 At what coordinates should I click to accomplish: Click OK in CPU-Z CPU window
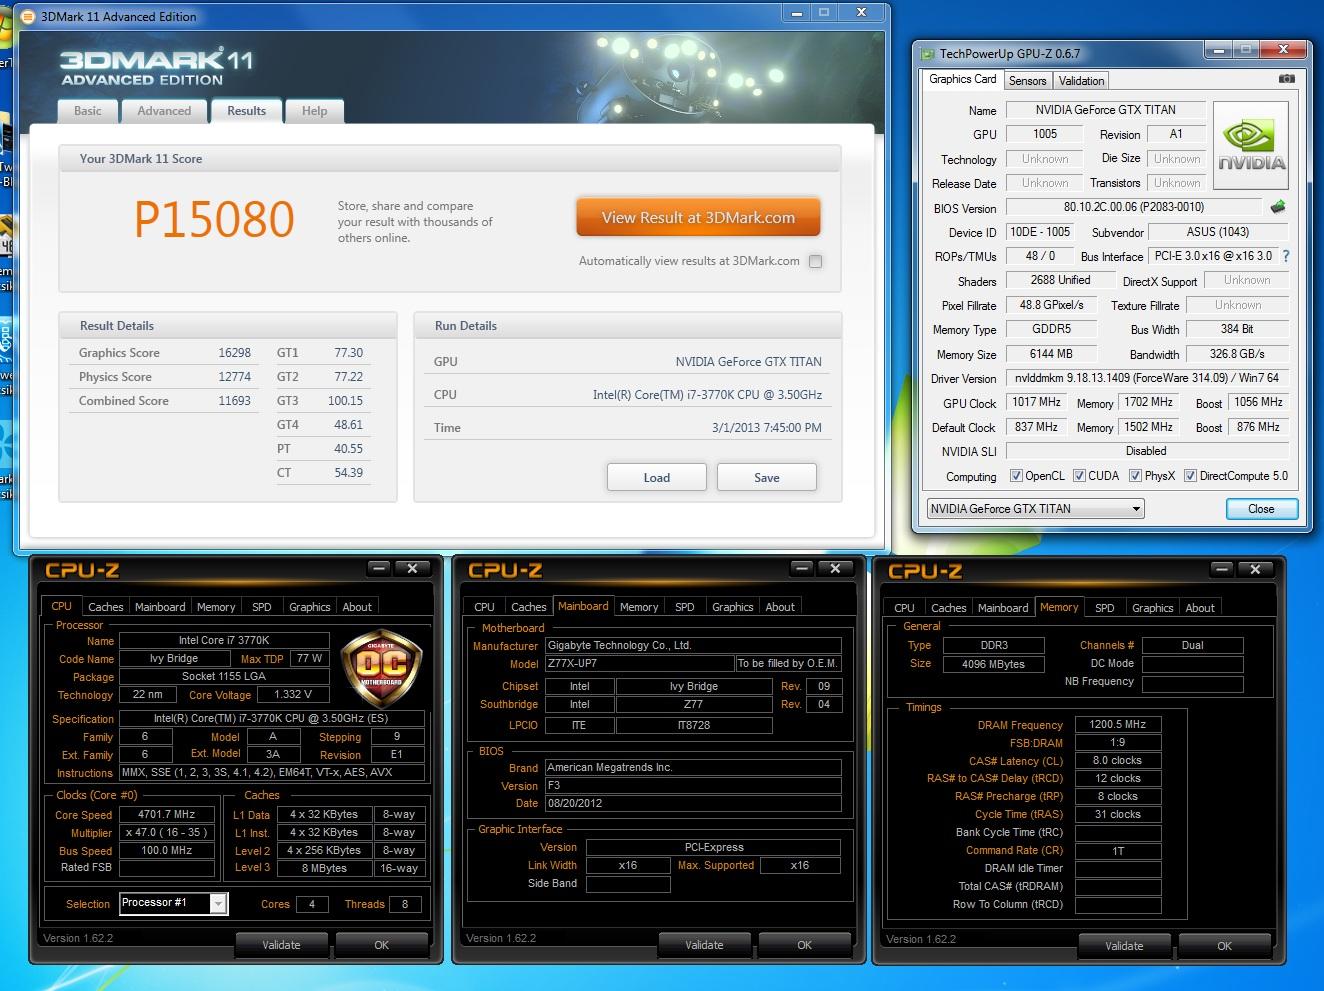(x=382, y=944)
